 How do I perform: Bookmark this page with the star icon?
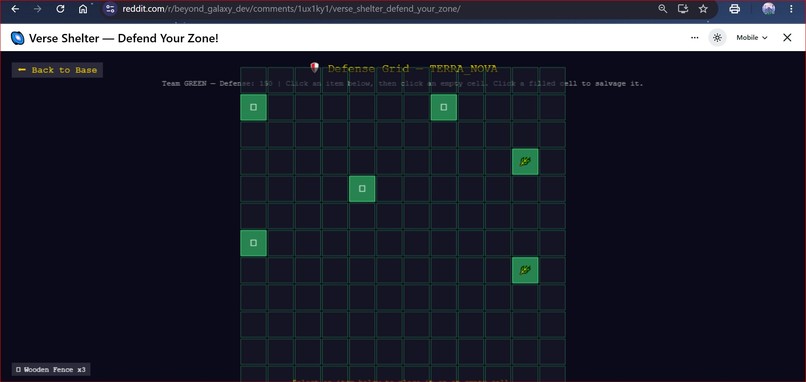pyautogui.click(x=703, y=9)
